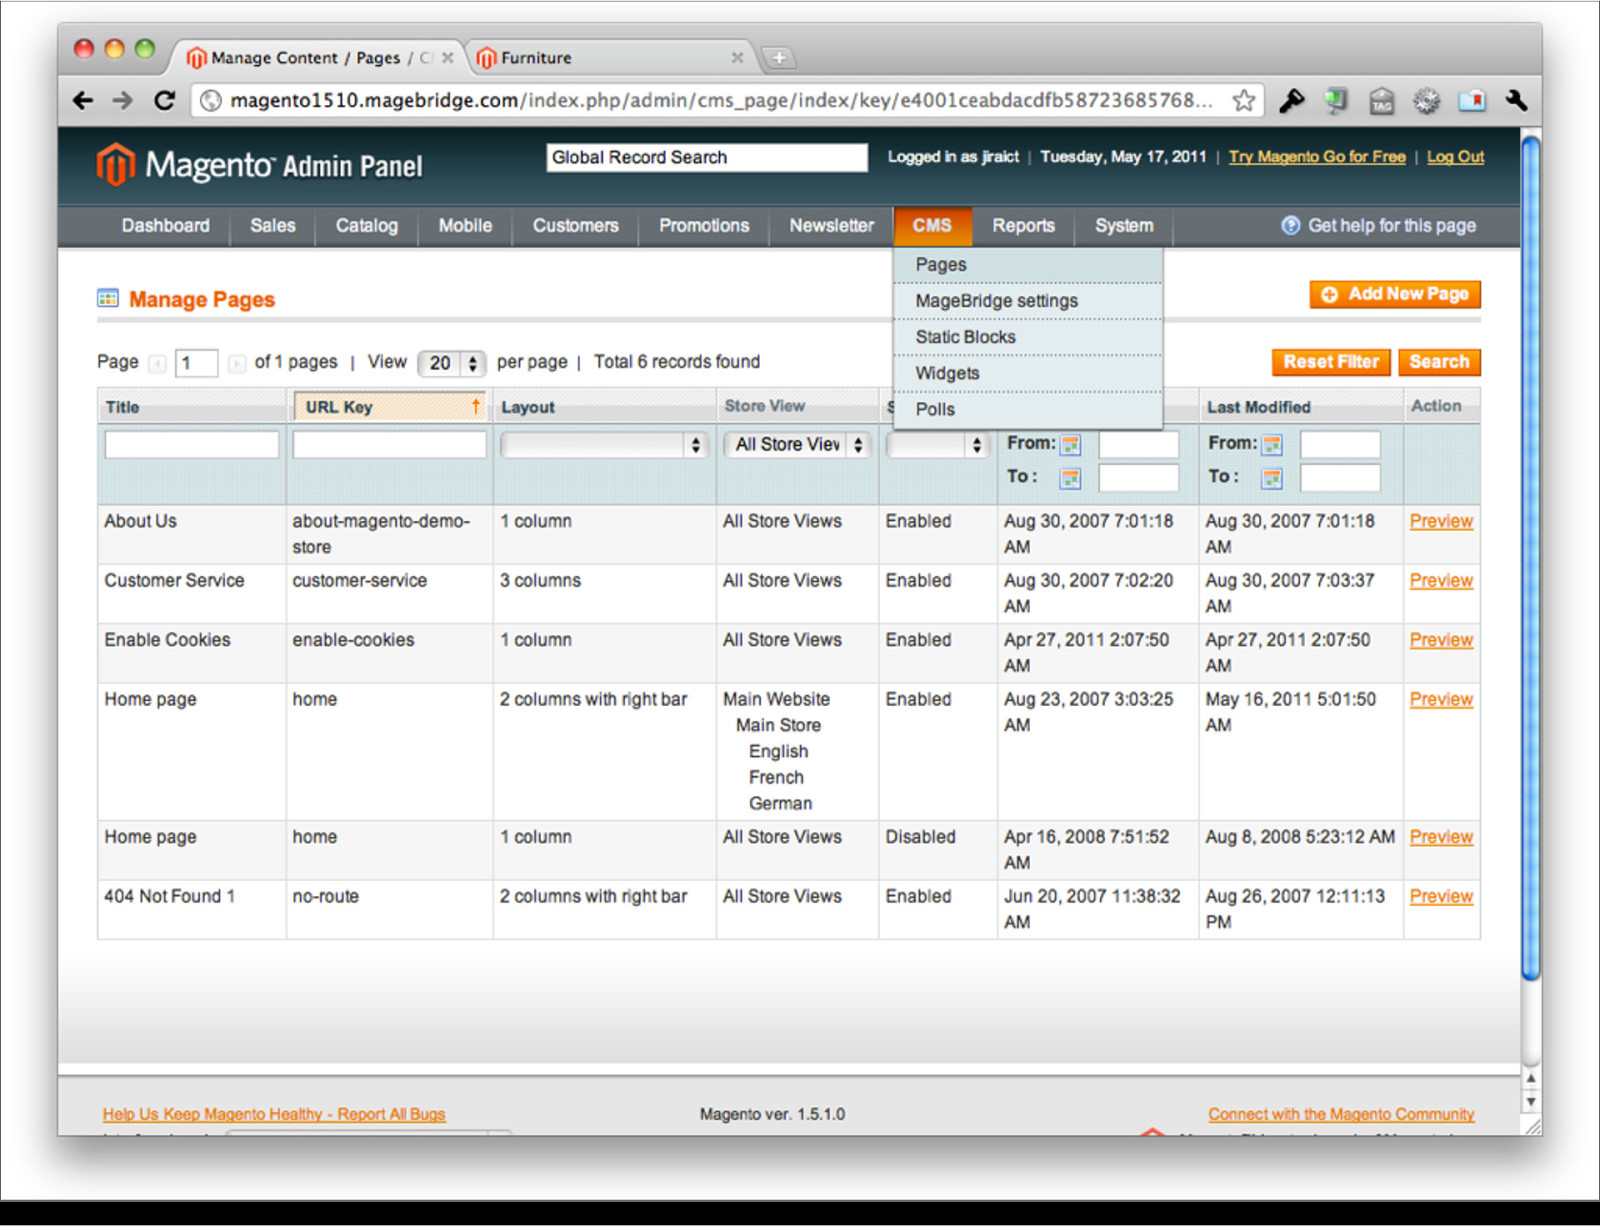
Task: Open the Reports menu
Action: [1023, 226]
